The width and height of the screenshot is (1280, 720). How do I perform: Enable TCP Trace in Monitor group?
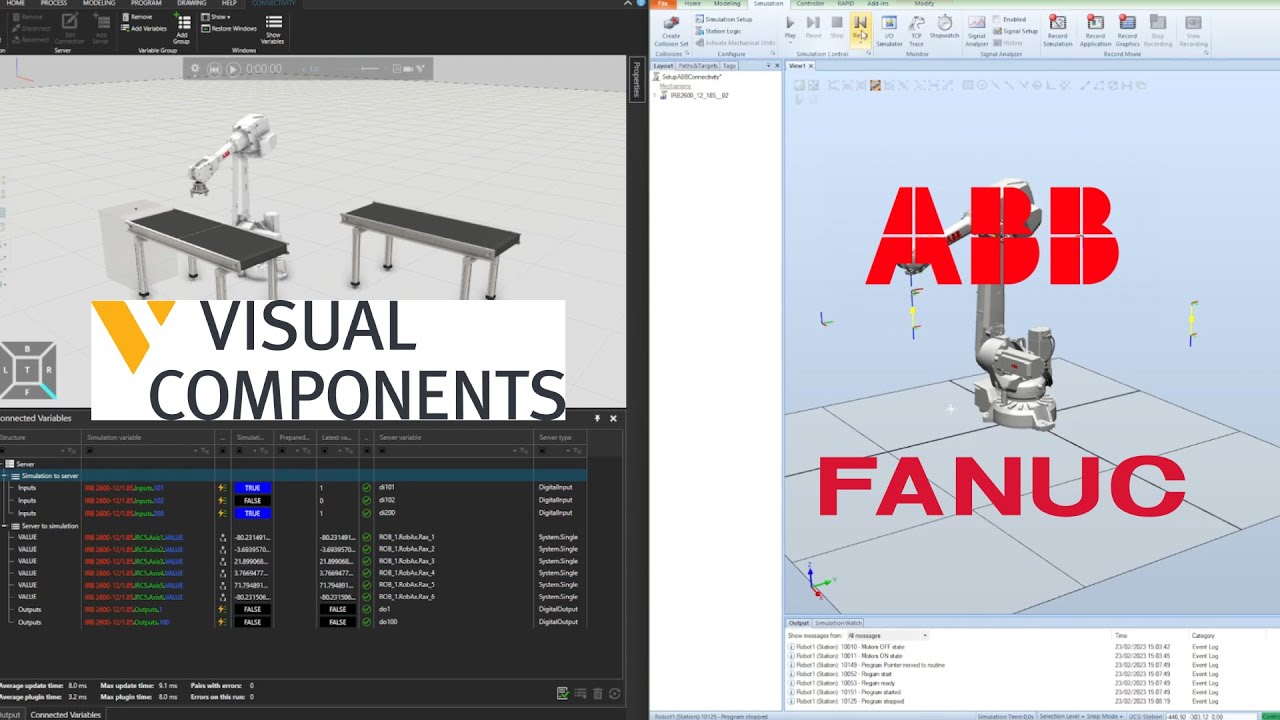tap(916, 31)
